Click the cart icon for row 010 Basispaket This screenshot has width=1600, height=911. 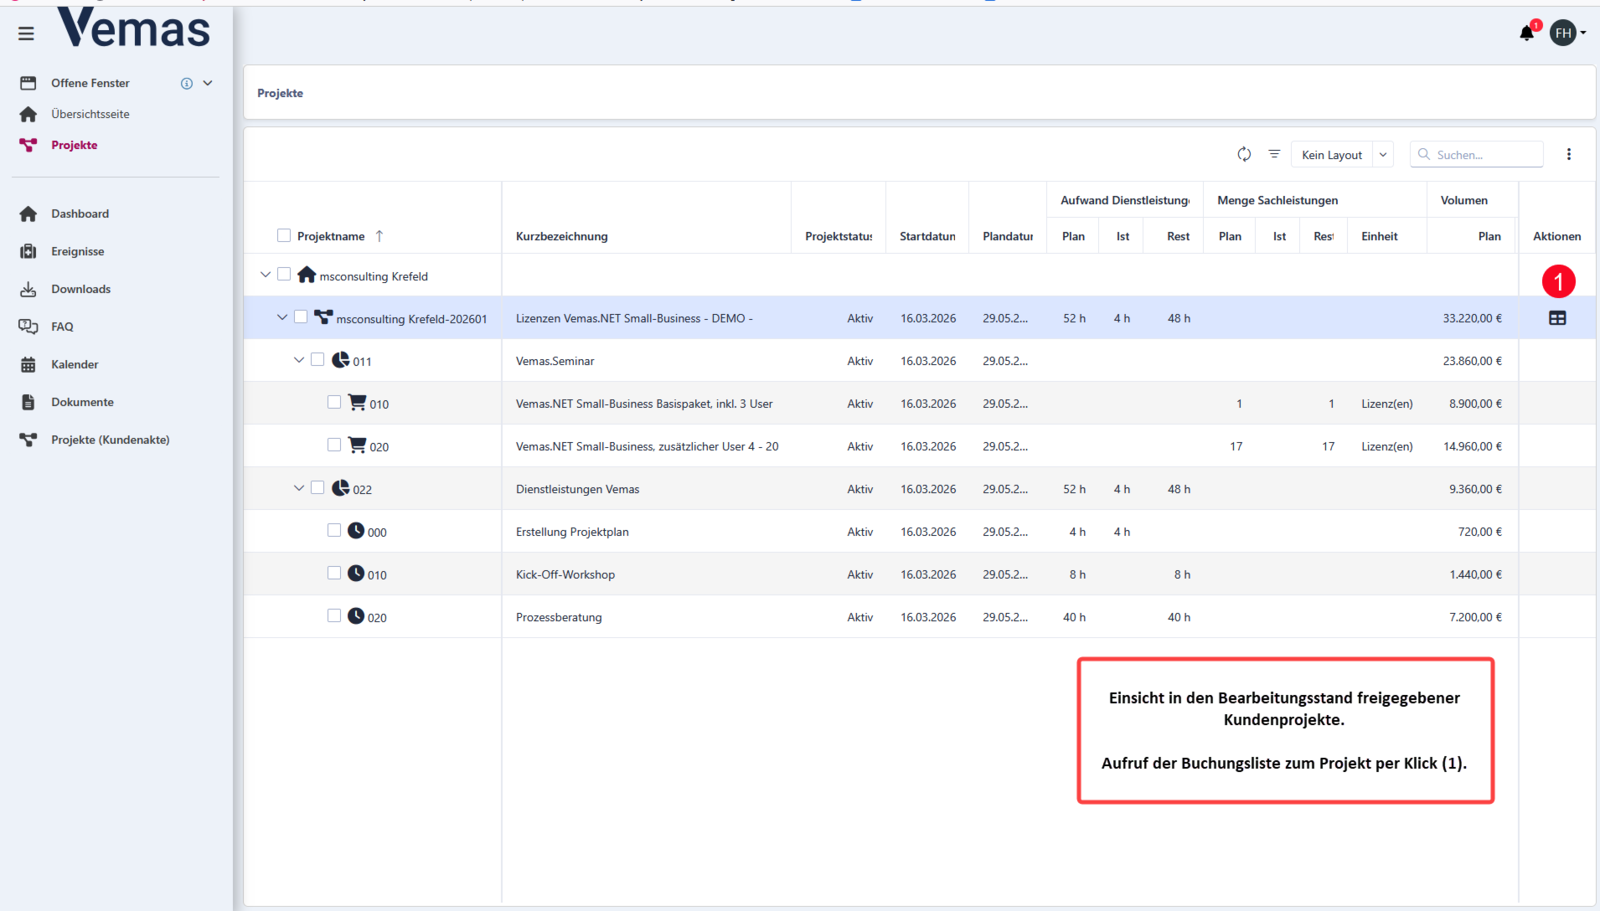(357, 402)
